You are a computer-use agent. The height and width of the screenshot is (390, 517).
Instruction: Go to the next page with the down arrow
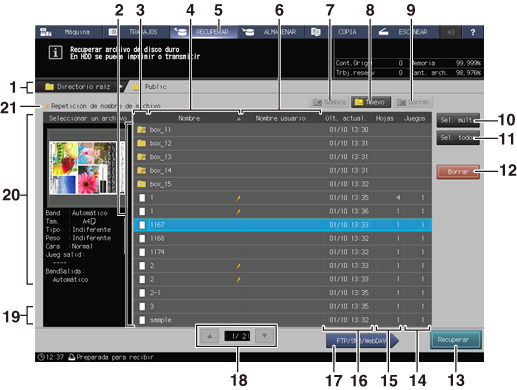click(264, 336)
